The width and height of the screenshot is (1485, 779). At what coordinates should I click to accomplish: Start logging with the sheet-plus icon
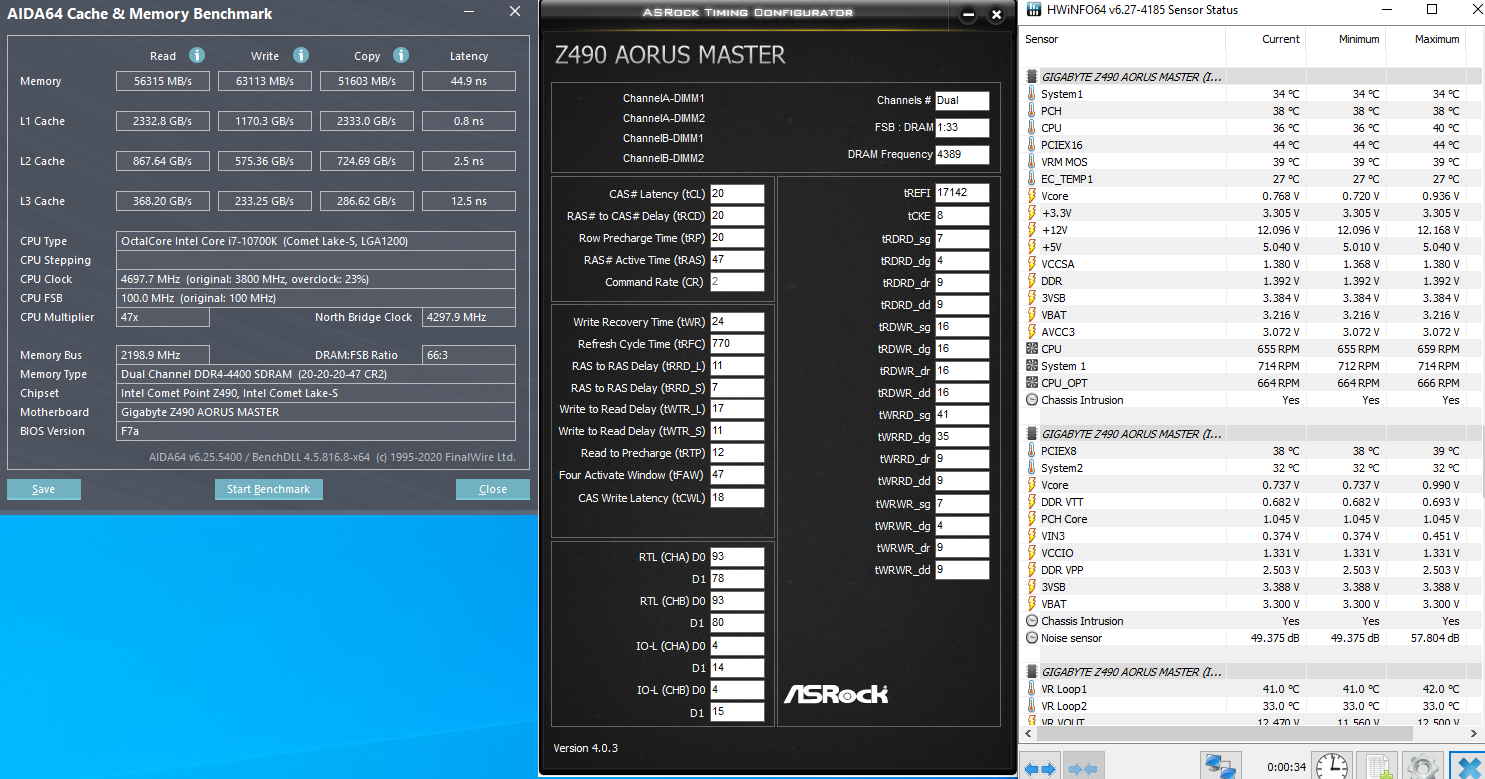[x=1376, y=766]
